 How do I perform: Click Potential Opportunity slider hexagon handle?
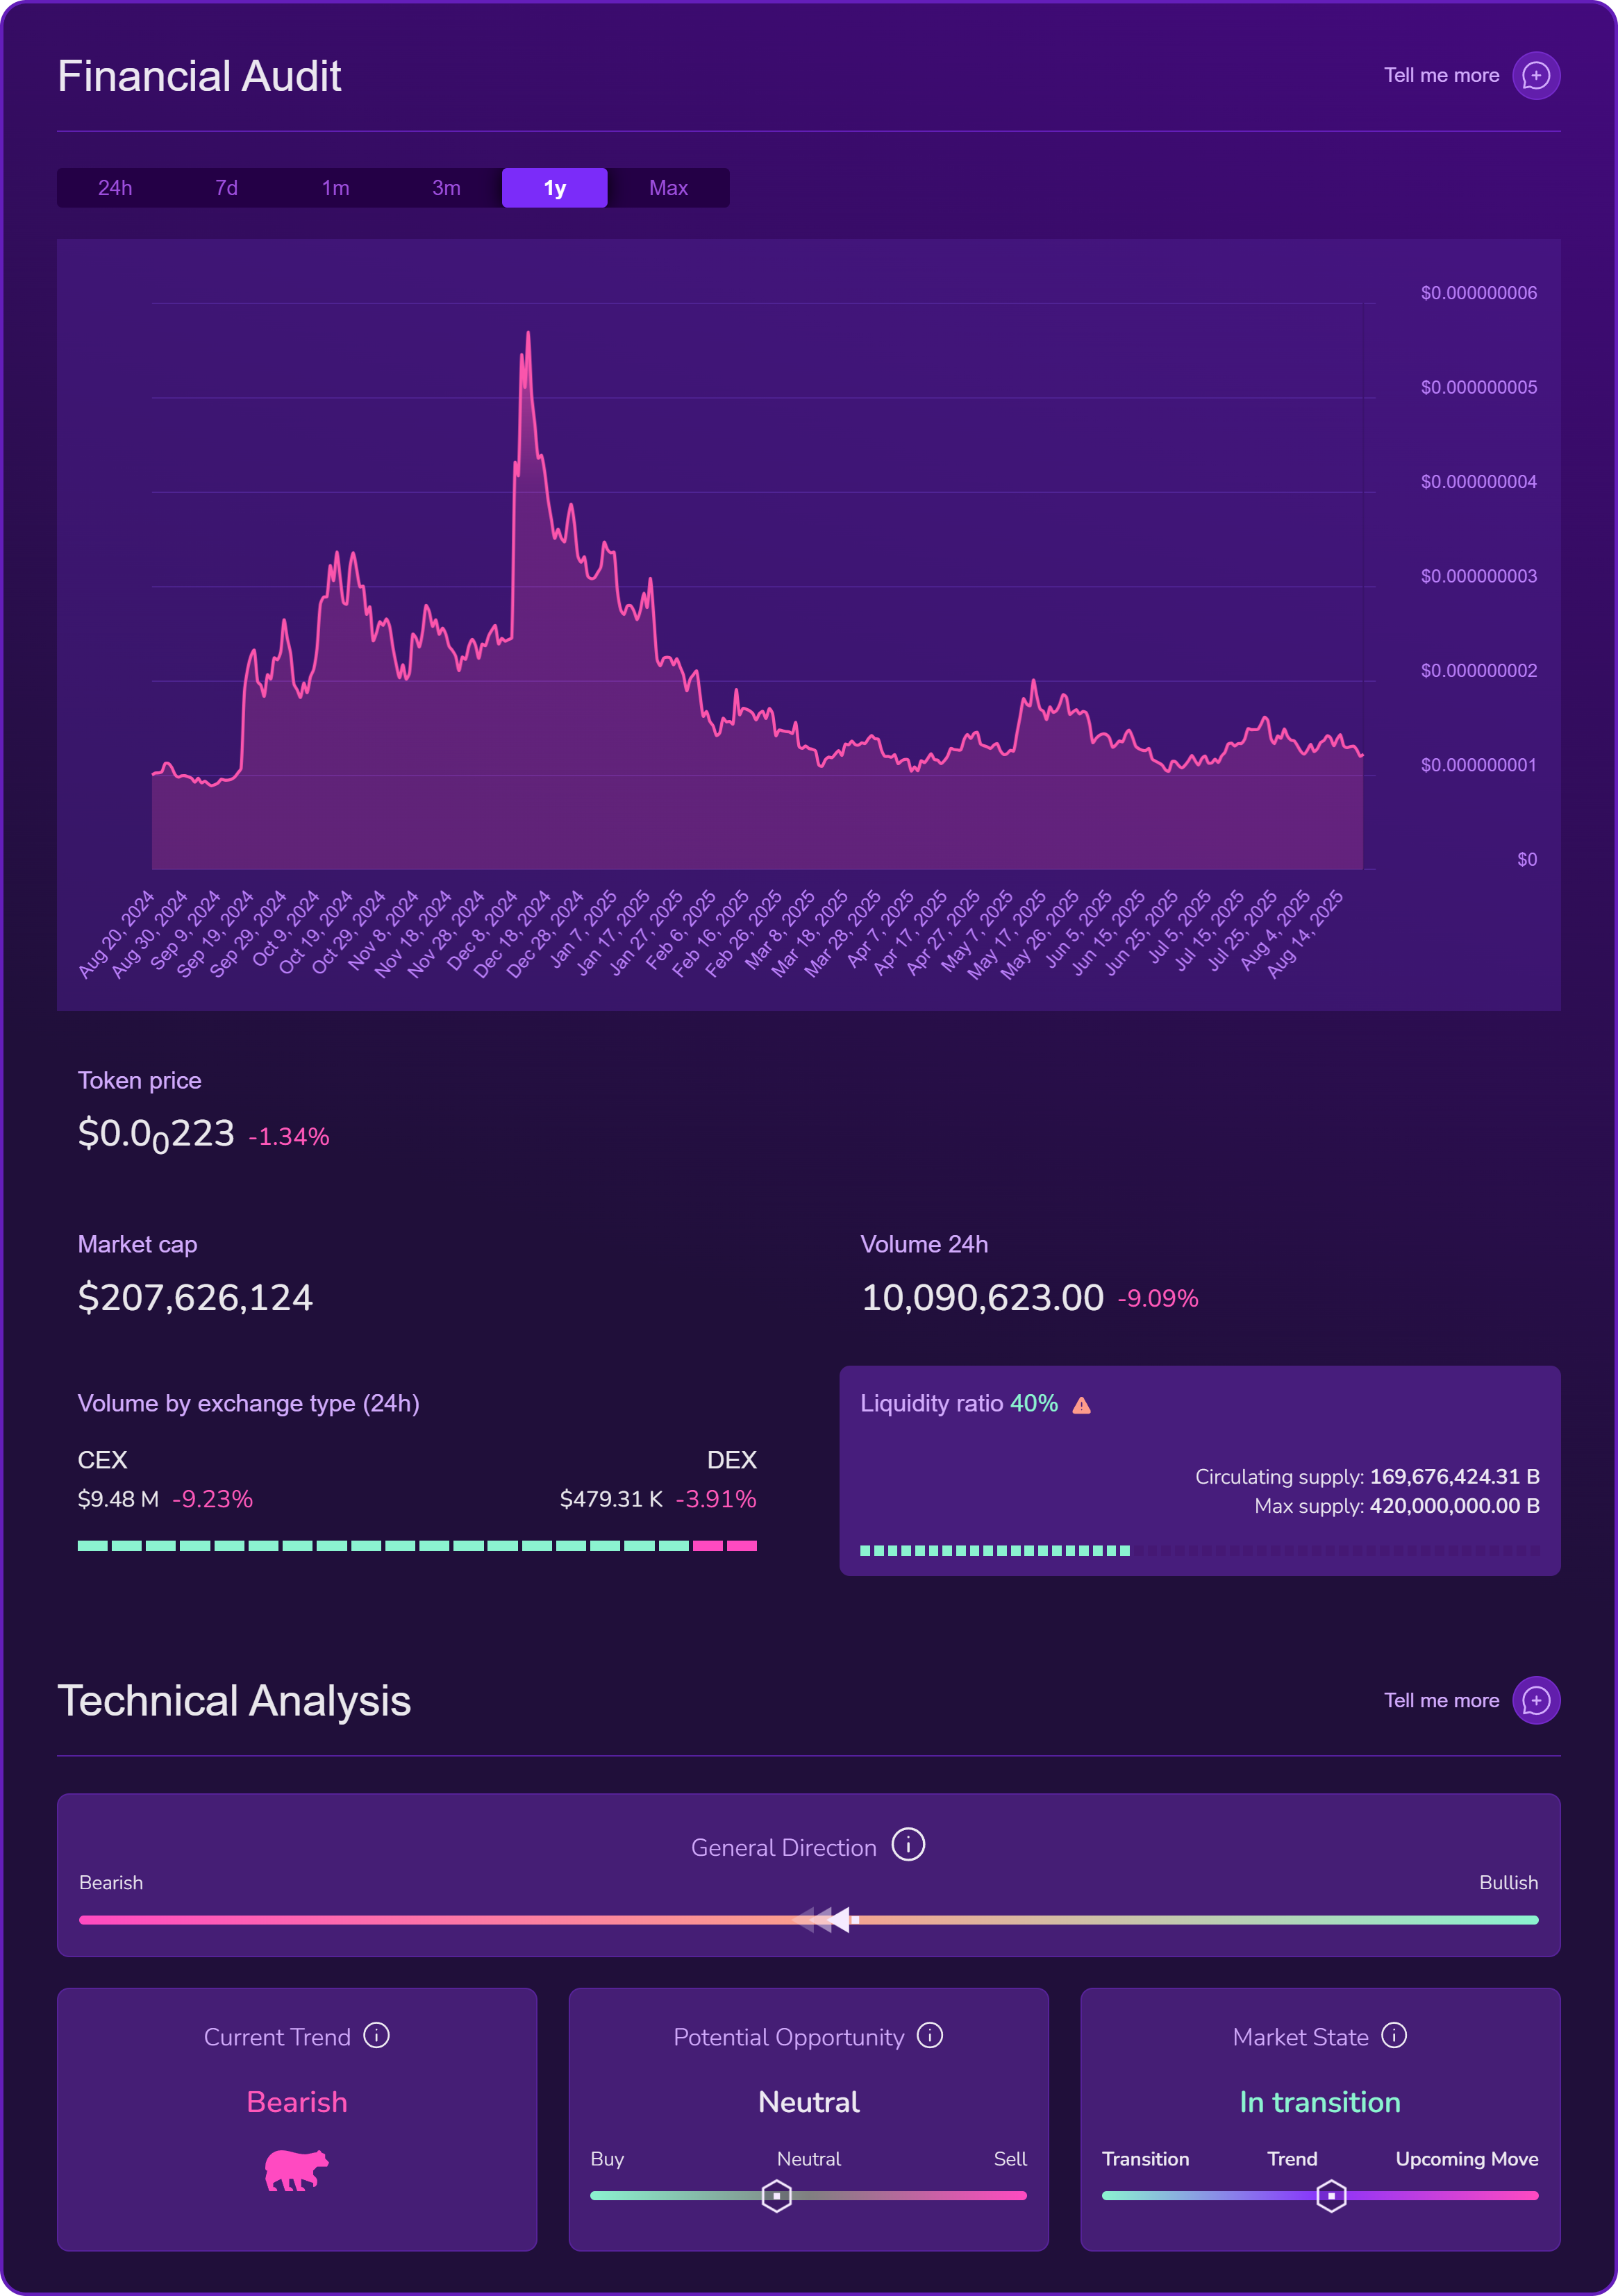[776, 2196]
